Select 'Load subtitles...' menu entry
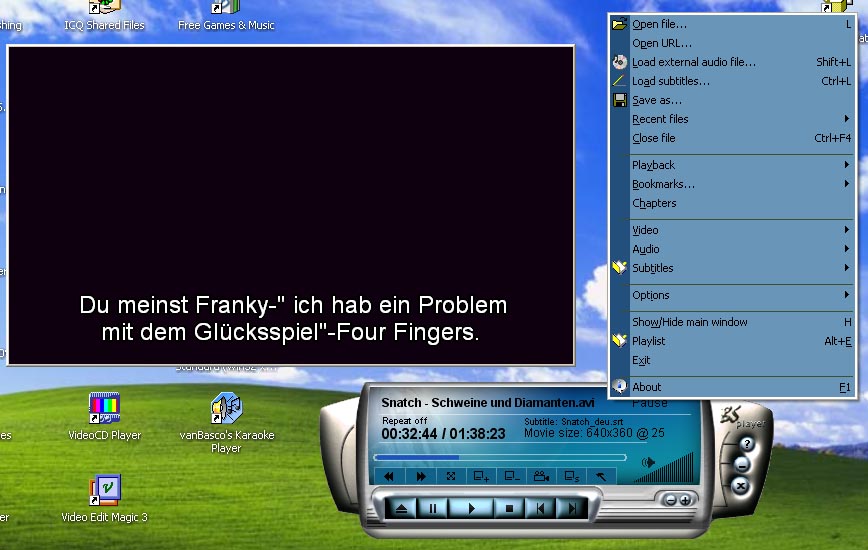Image resolution: width=868 pixels, height=550 pixels. pyautogui.click(x=732, y=81)
